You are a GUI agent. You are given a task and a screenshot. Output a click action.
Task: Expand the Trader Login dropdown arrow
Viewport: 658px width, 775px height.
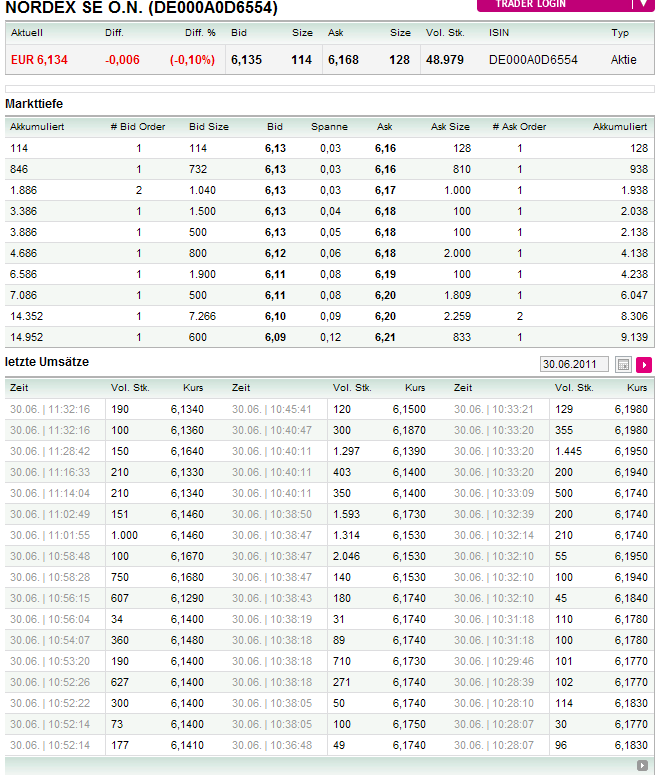[644, 4]
